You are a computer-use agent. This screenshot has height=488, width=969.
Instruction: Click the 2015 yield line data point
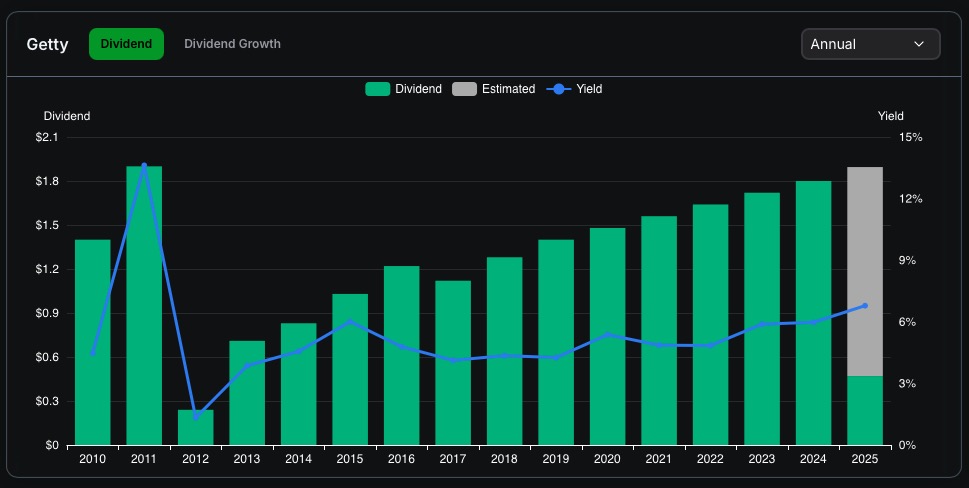350,322
